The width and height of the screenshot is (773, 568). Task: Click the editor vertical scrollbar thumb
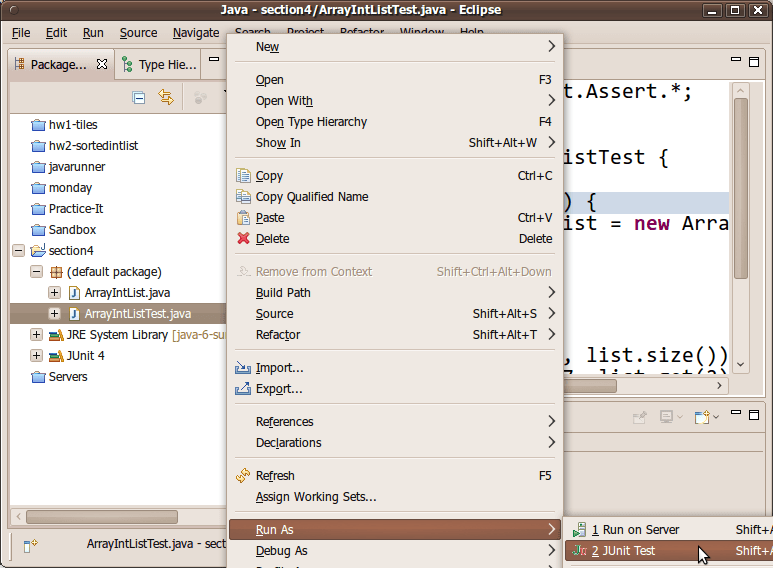[x=740, y=189]
